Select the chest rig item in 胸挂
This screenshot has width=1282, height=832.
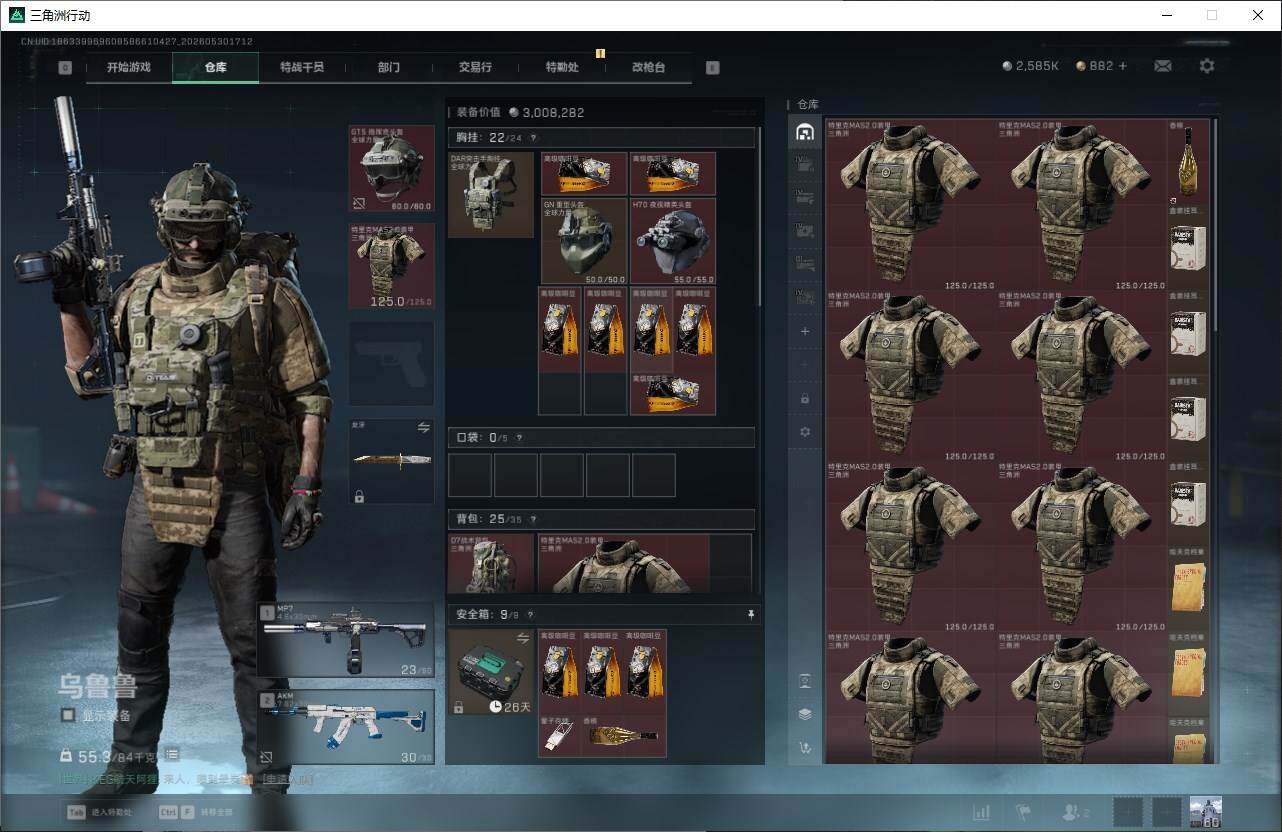coord(491,195)
